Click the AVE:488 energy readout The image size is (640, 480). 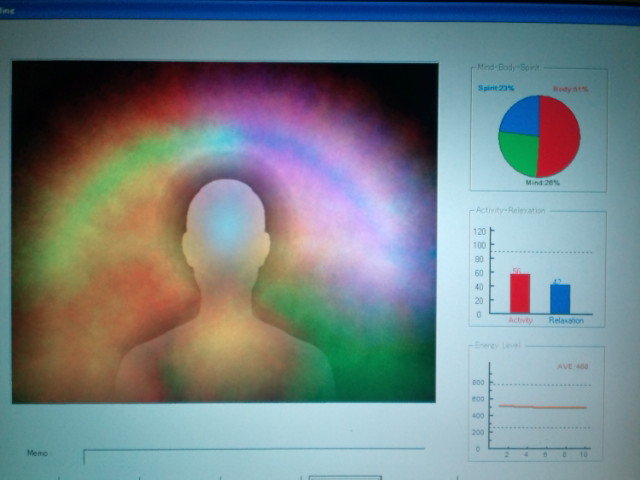pyautogui.click(x=572, y=367)
